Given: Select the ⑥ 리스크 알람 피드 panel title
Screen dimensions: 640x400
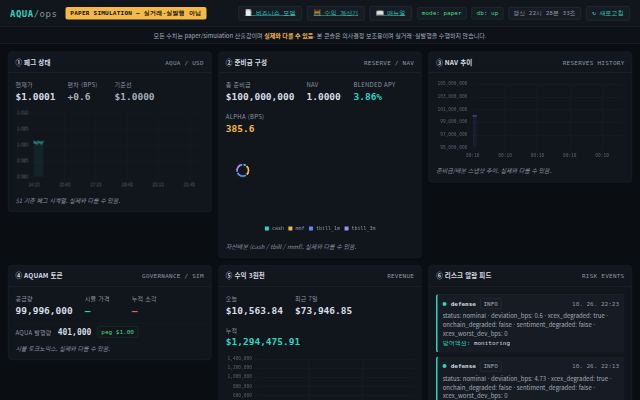Looking at the screenshot, I should coord(464,276).
